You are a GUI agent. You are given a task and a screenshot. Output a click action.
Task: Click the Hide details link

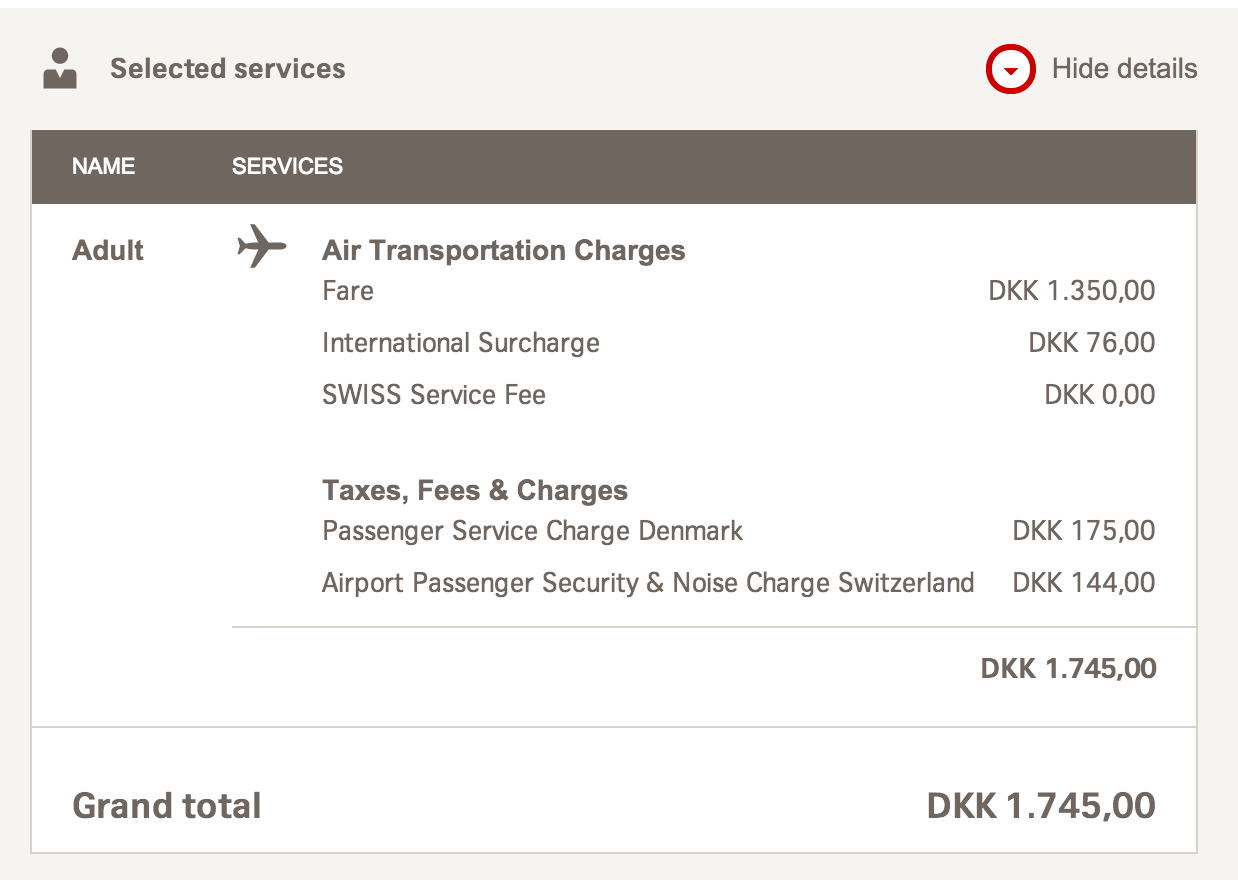[x=1124, y=69]
